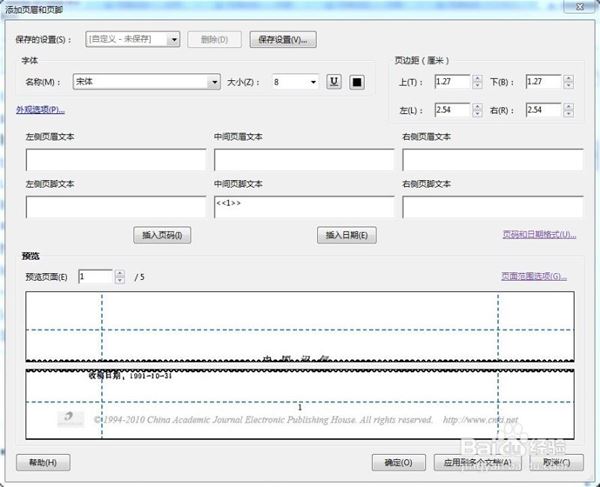Image resolution: width=600 pixels, height=487 pixels.
Task: Click the right margin 右(R) stepper
Action: point(567,108)
